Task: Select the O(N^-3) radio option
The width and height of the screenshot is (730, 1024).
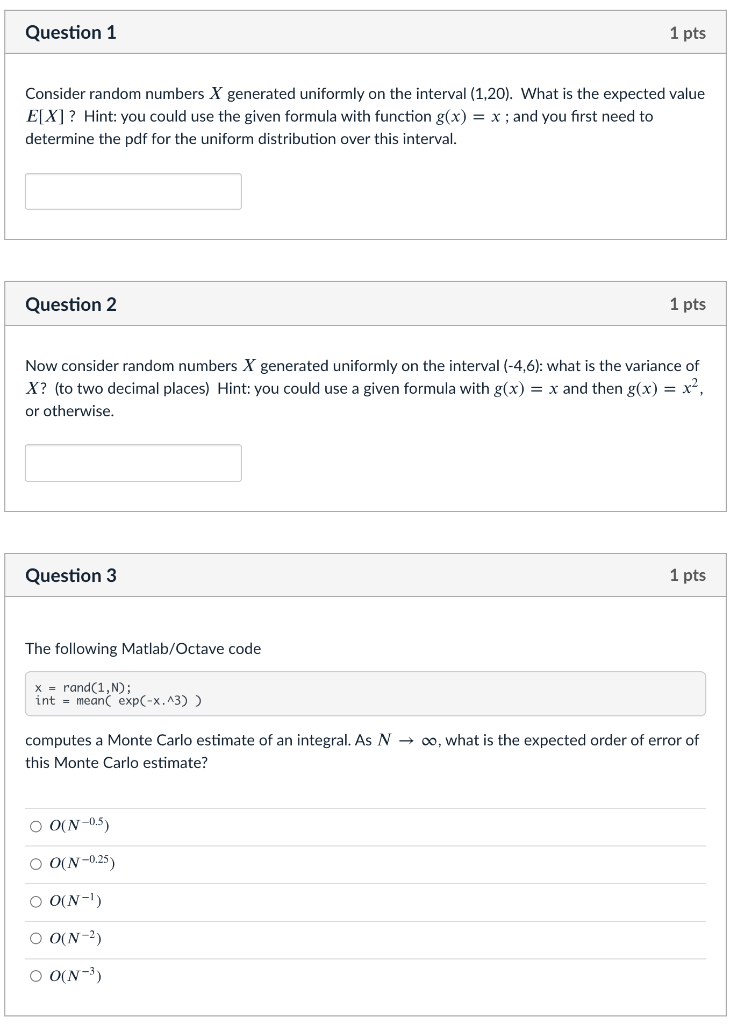Action: click(35, 975)
